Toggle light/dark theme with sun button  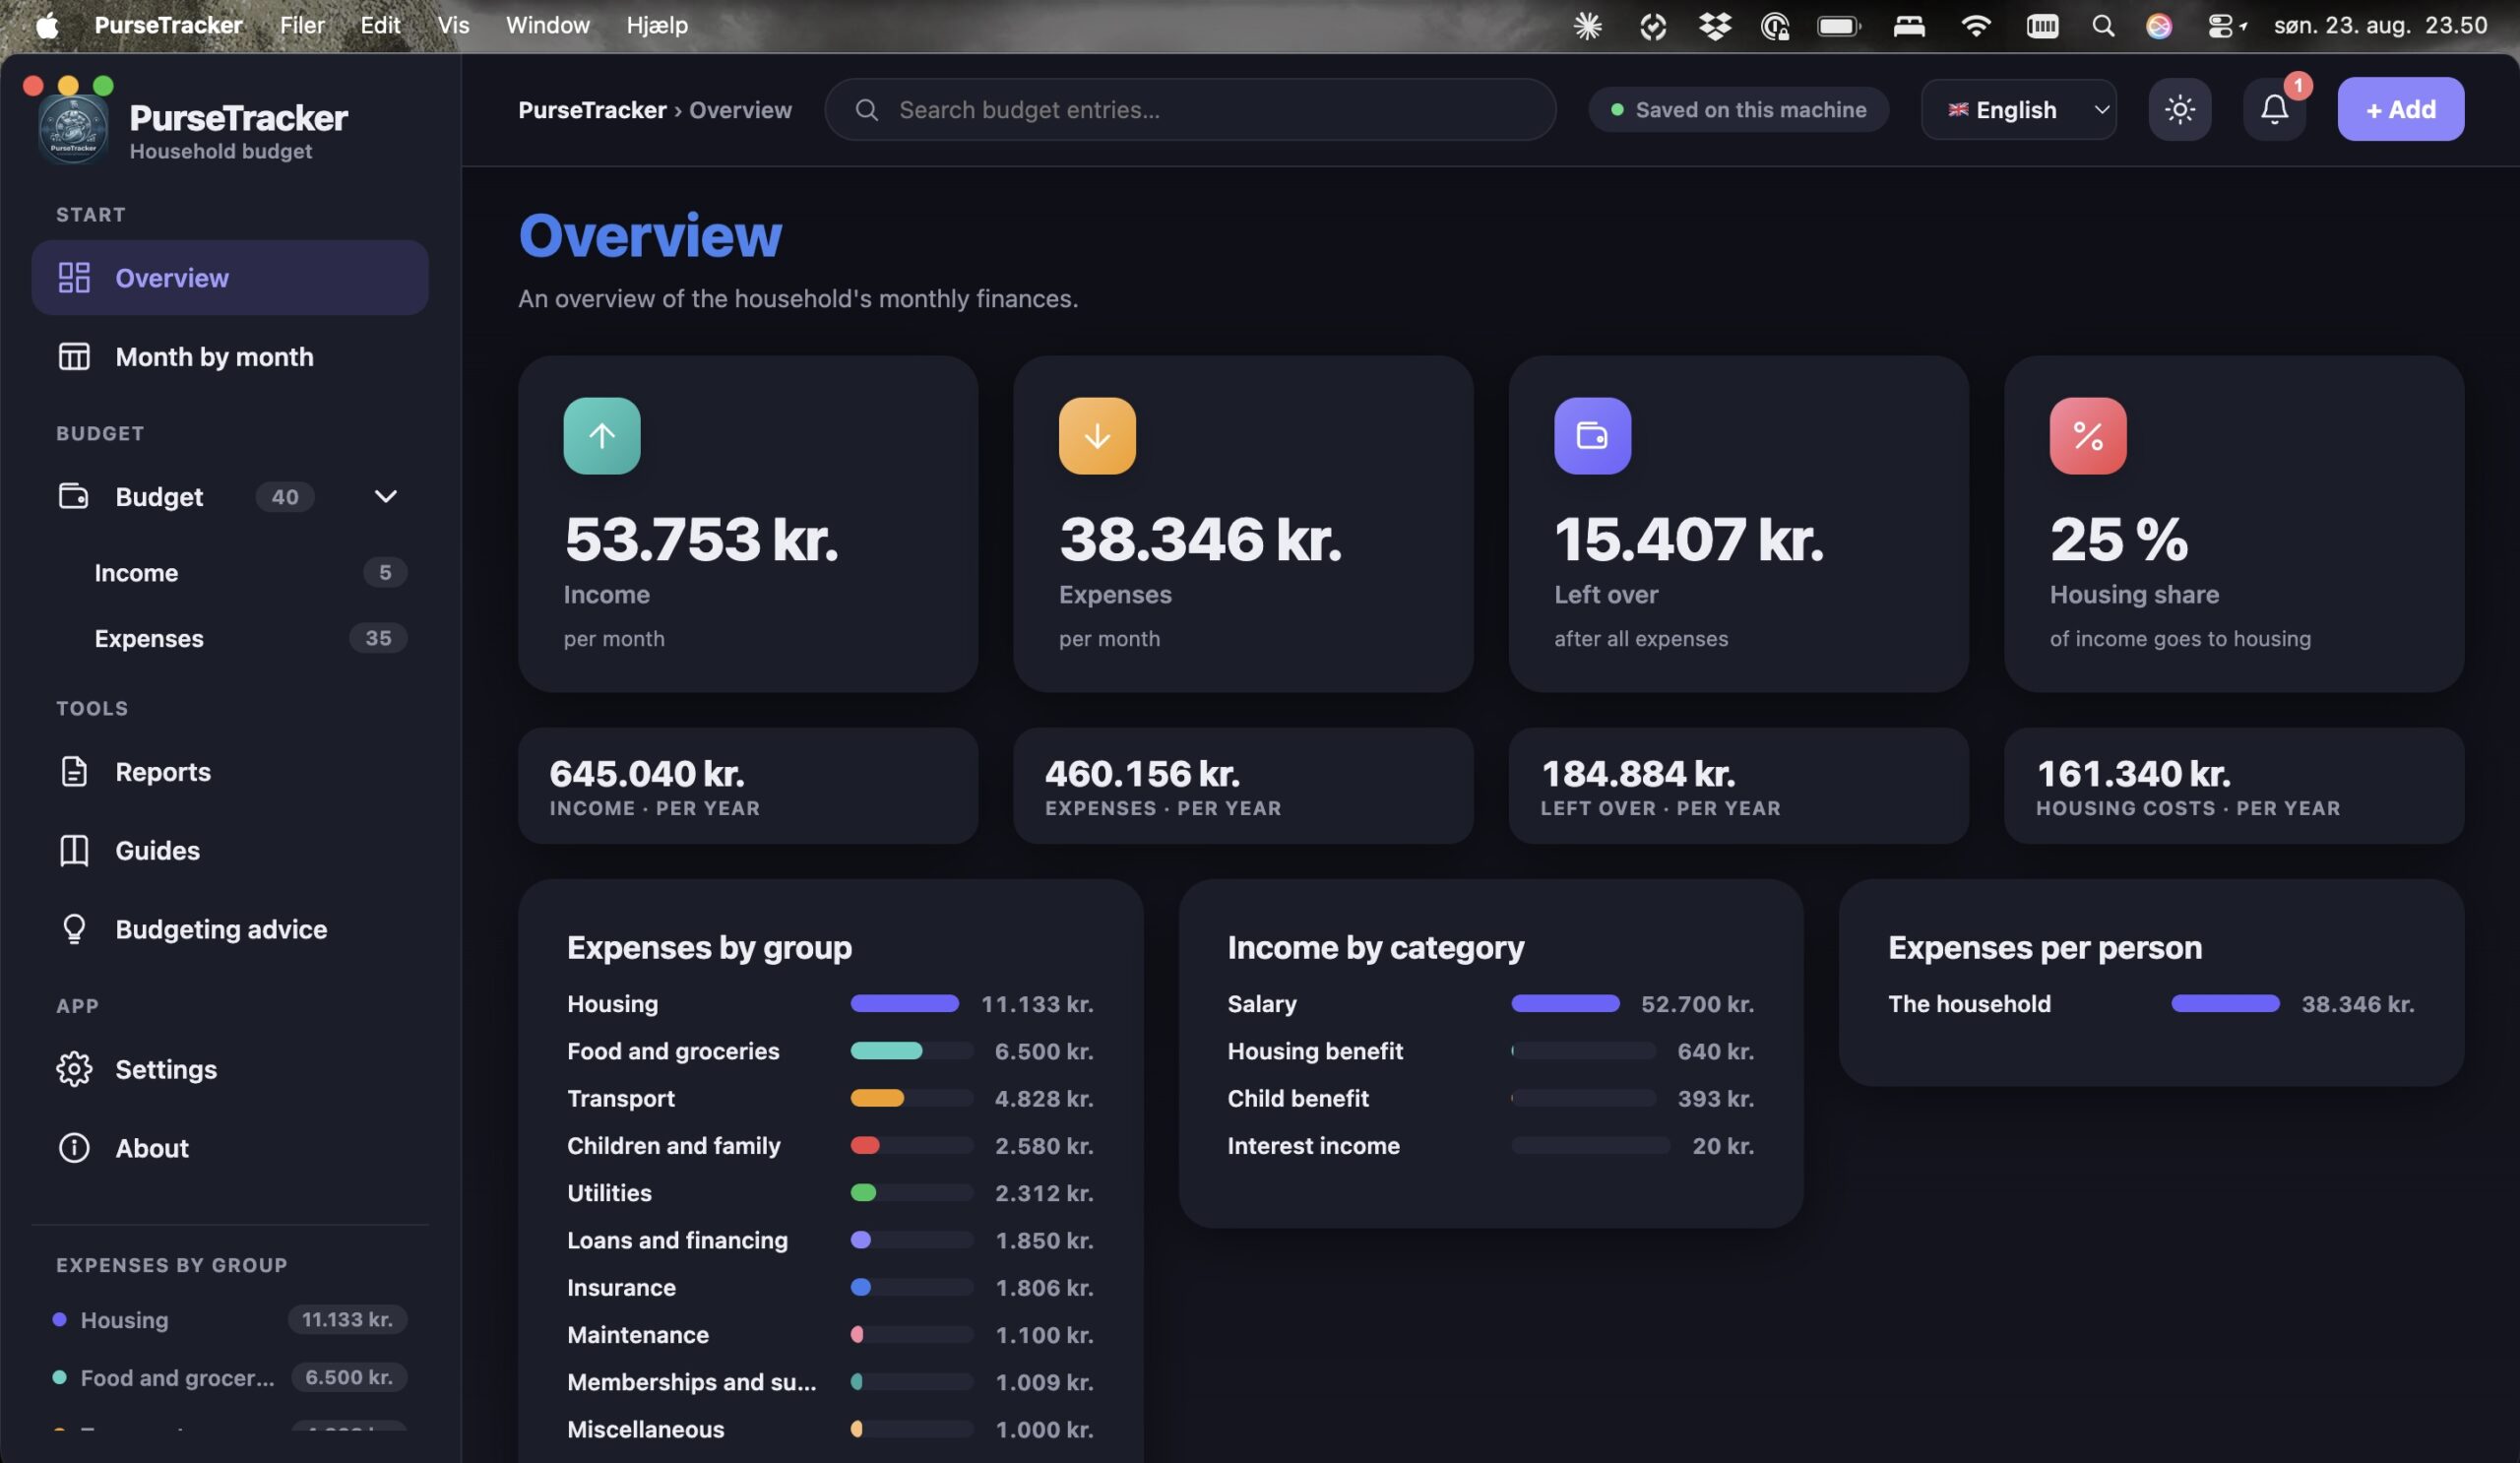[2179, 109]
